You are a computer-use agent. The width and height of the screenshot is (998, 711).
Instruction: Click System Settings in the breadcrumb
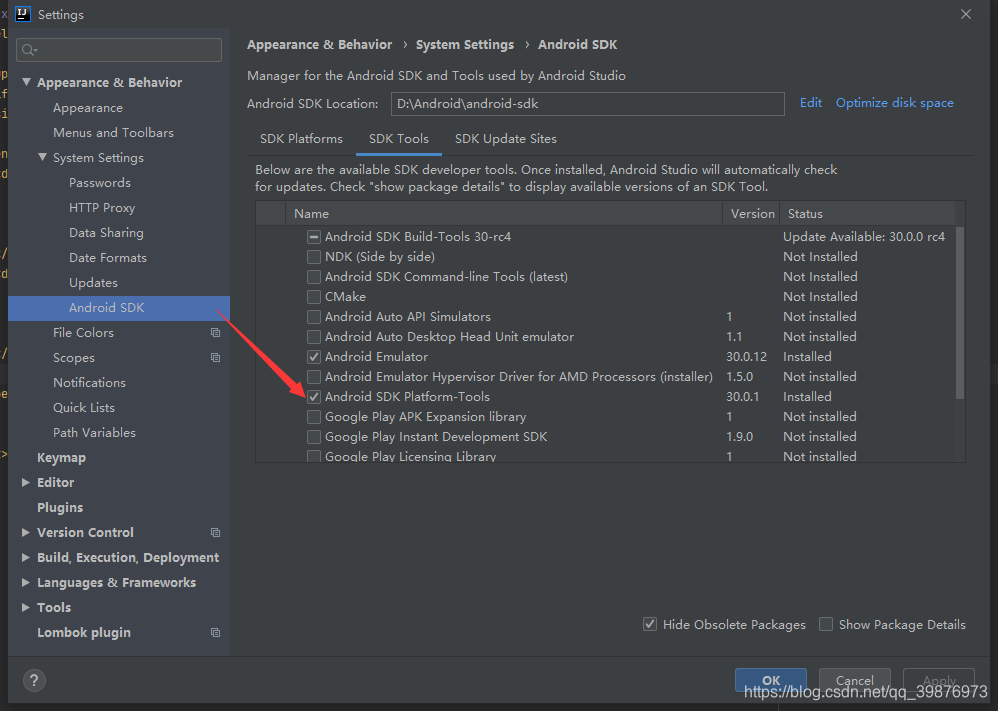click(x=465, y=45)
